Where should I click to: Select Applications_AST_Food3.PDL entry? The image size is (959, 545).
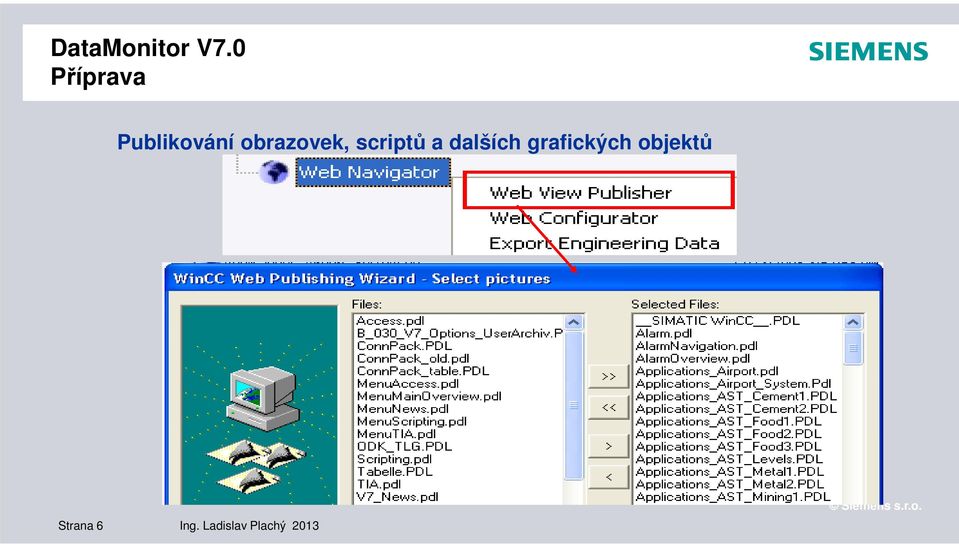point(728,447)
